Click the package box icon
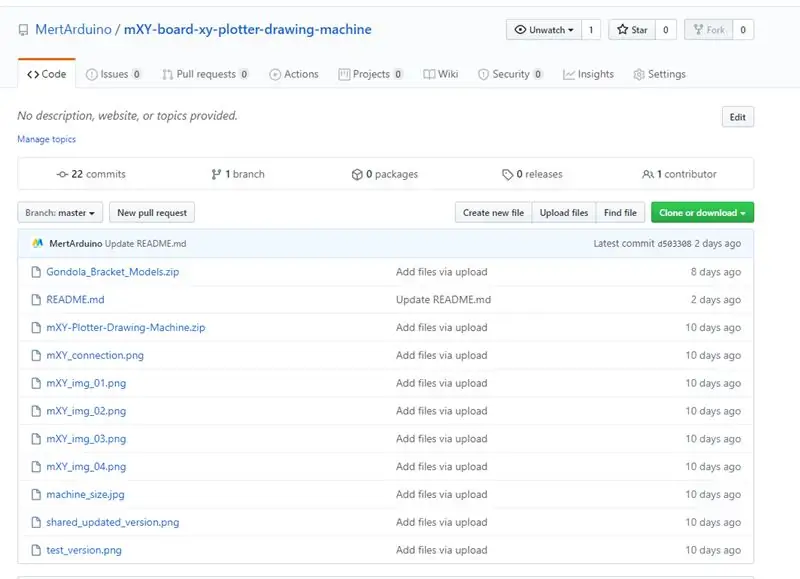 pyautogui.click(x=357, y=174)
